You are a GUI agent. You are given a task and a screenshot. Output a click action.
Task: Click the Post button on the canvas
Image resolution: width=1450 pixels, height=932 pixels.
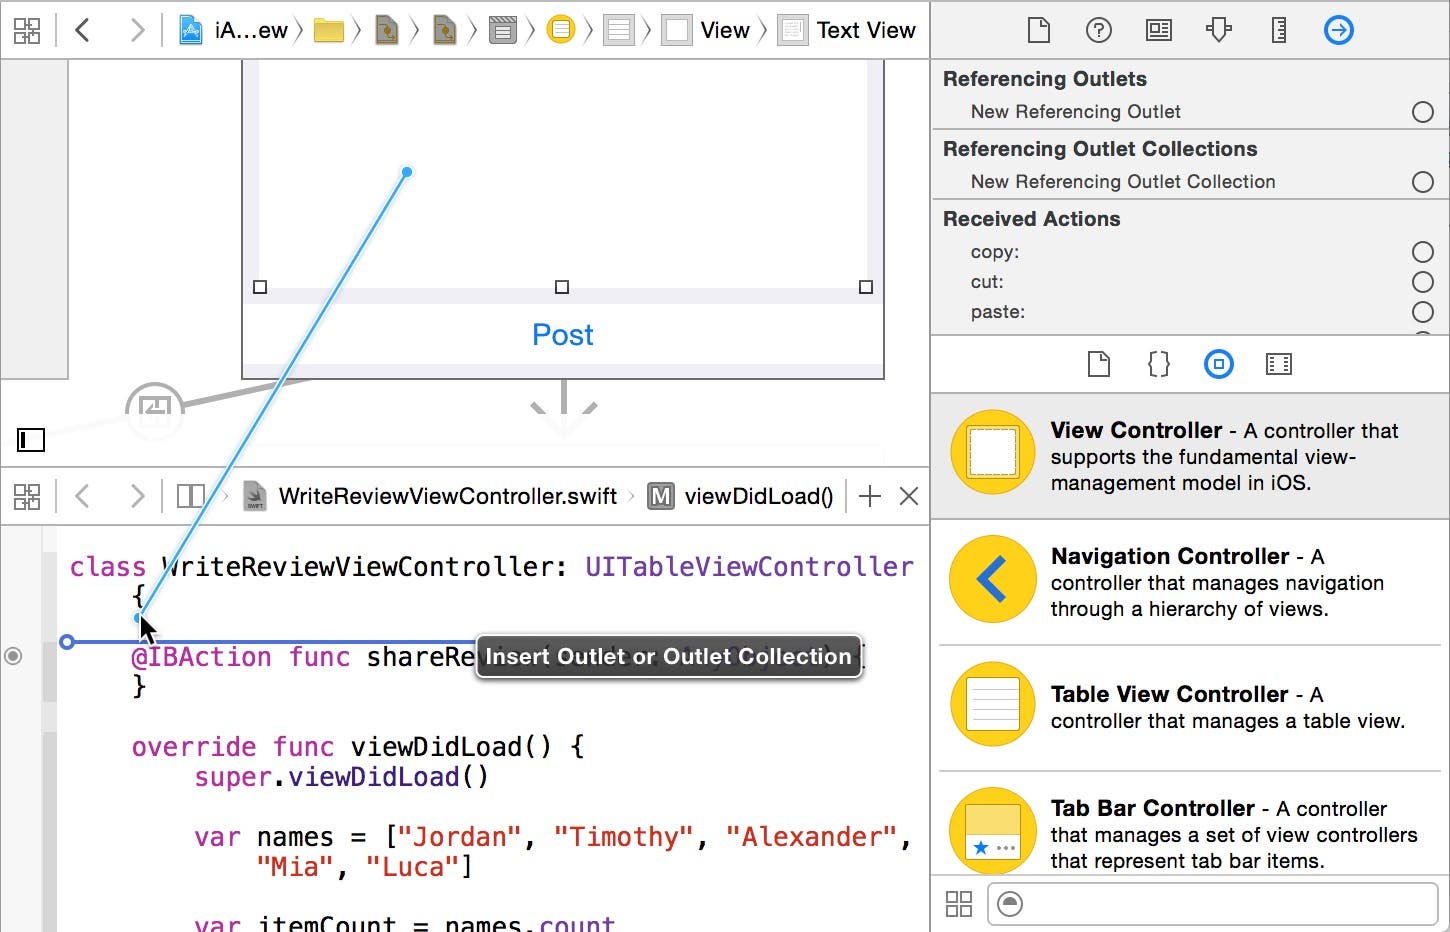click(x=562, y=335)
